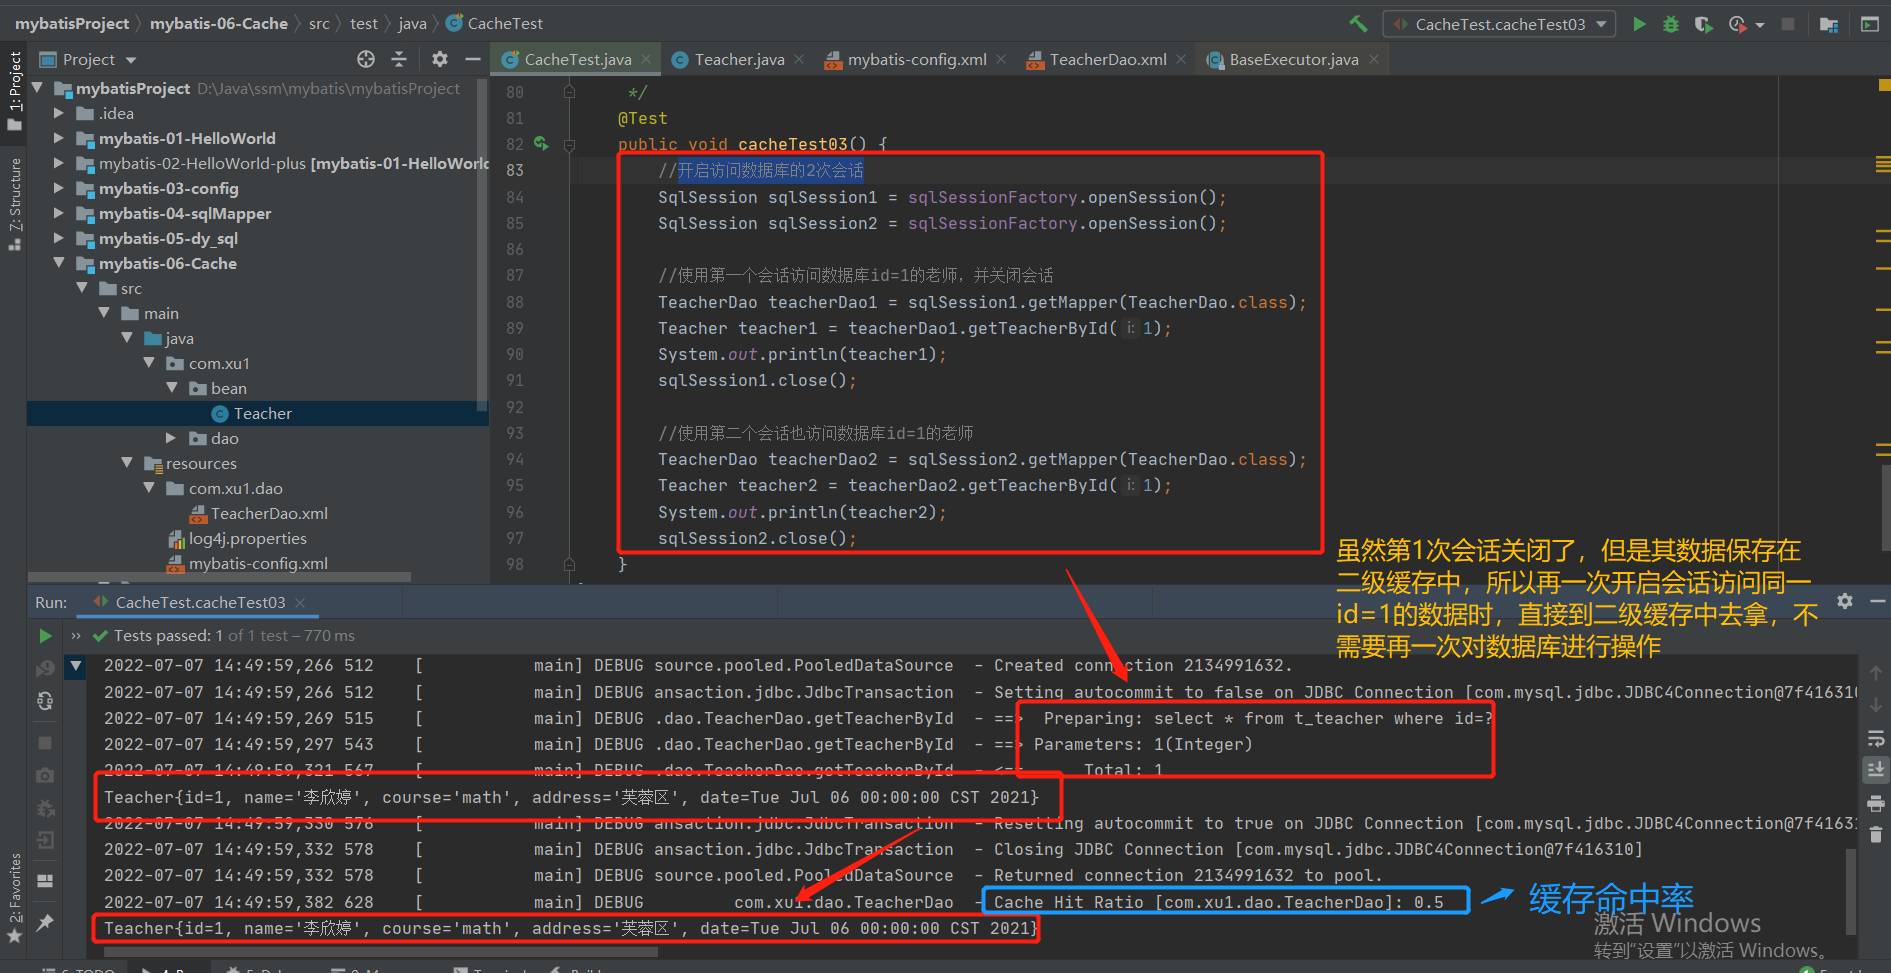The height and width of the screenshot is (973, 1891).
Task: Toggle the 1: Project side tab
Action: click(14, 91)
